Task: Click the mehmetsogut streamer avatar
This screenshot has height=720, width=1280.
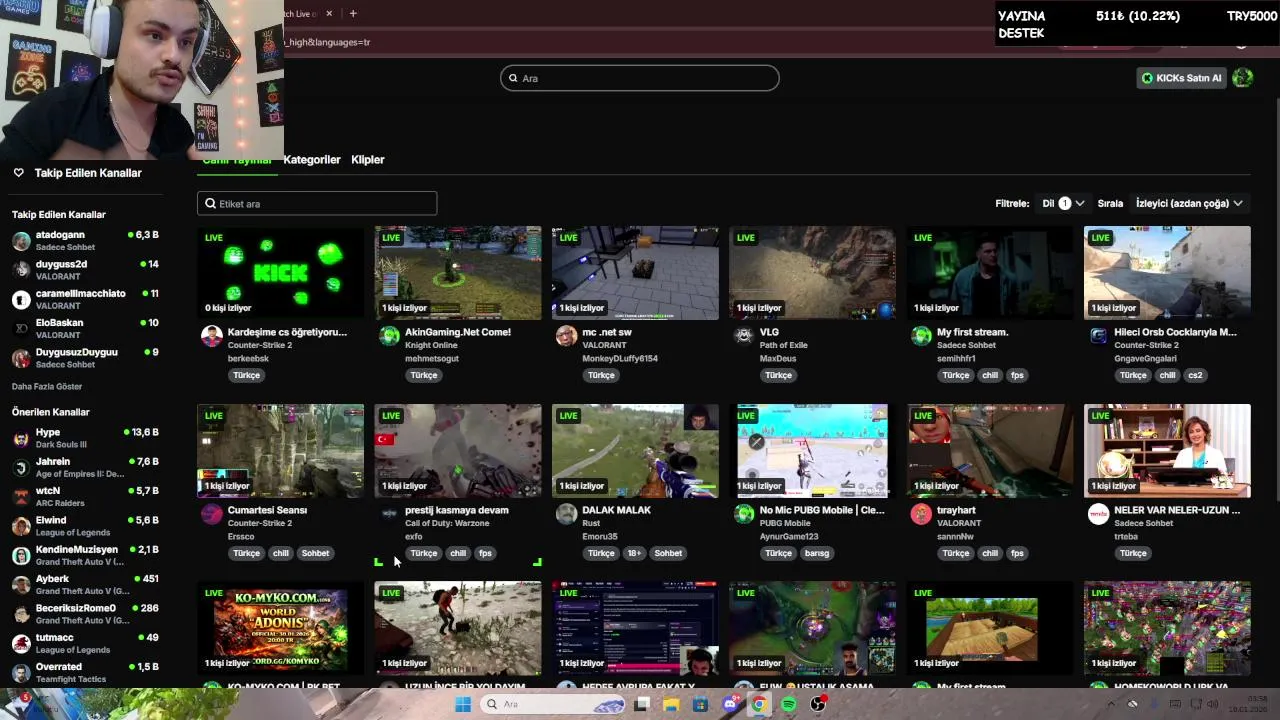Action: click(x=389, y=336)
